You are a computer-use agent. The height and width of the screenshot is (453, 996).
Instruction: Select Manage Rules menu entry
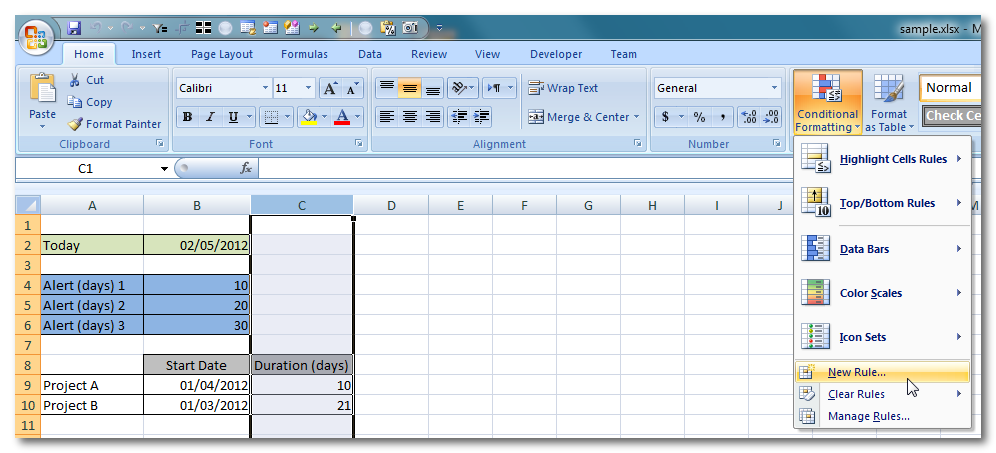pos(868,416)
